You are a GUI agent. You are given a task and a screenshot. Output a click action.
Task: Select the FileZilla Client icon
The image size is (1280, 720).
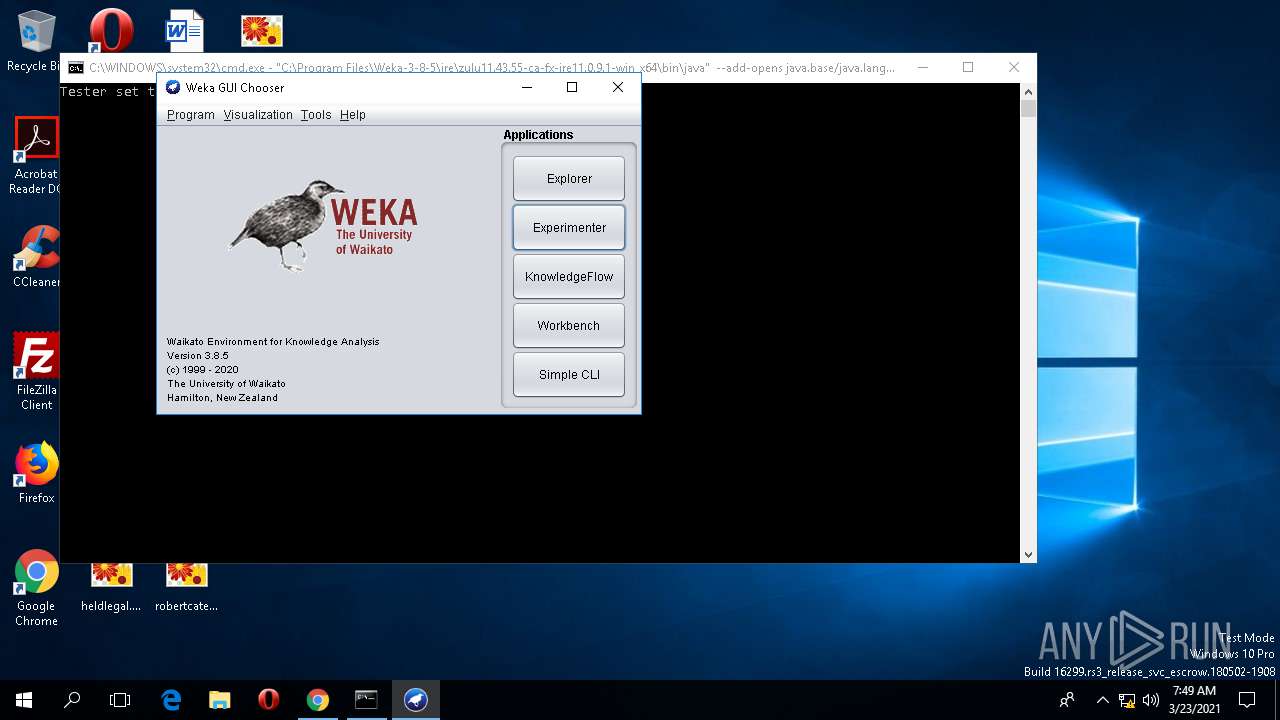pos(36,371)
